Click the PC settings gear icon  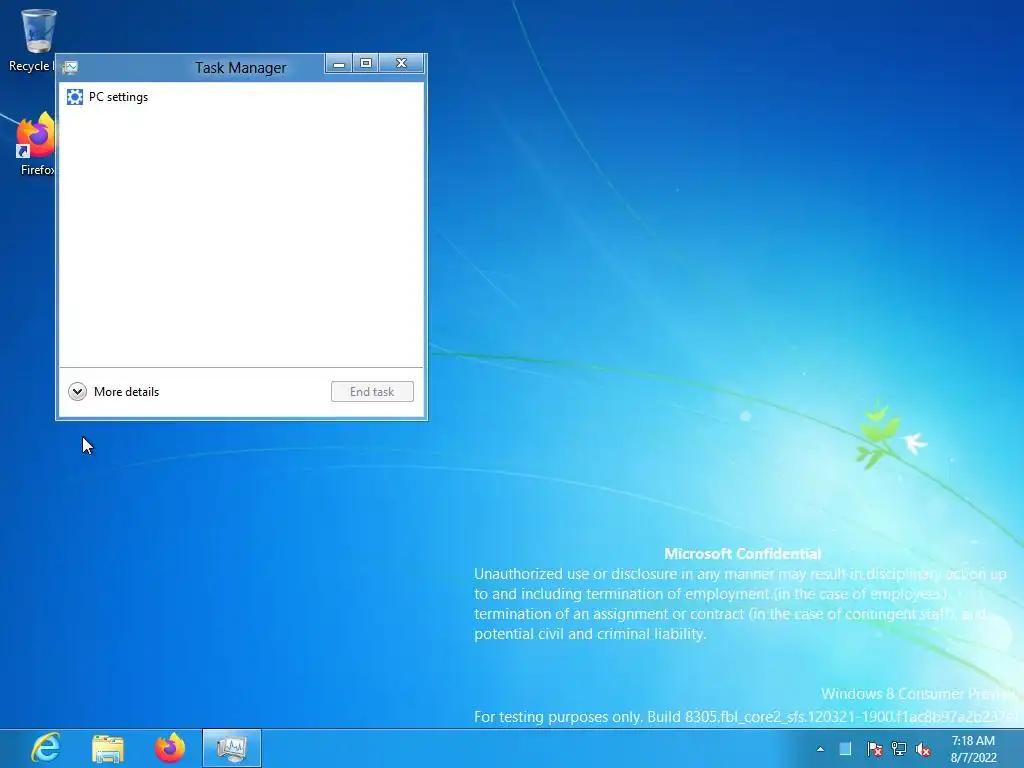click(x=75, y=97)
